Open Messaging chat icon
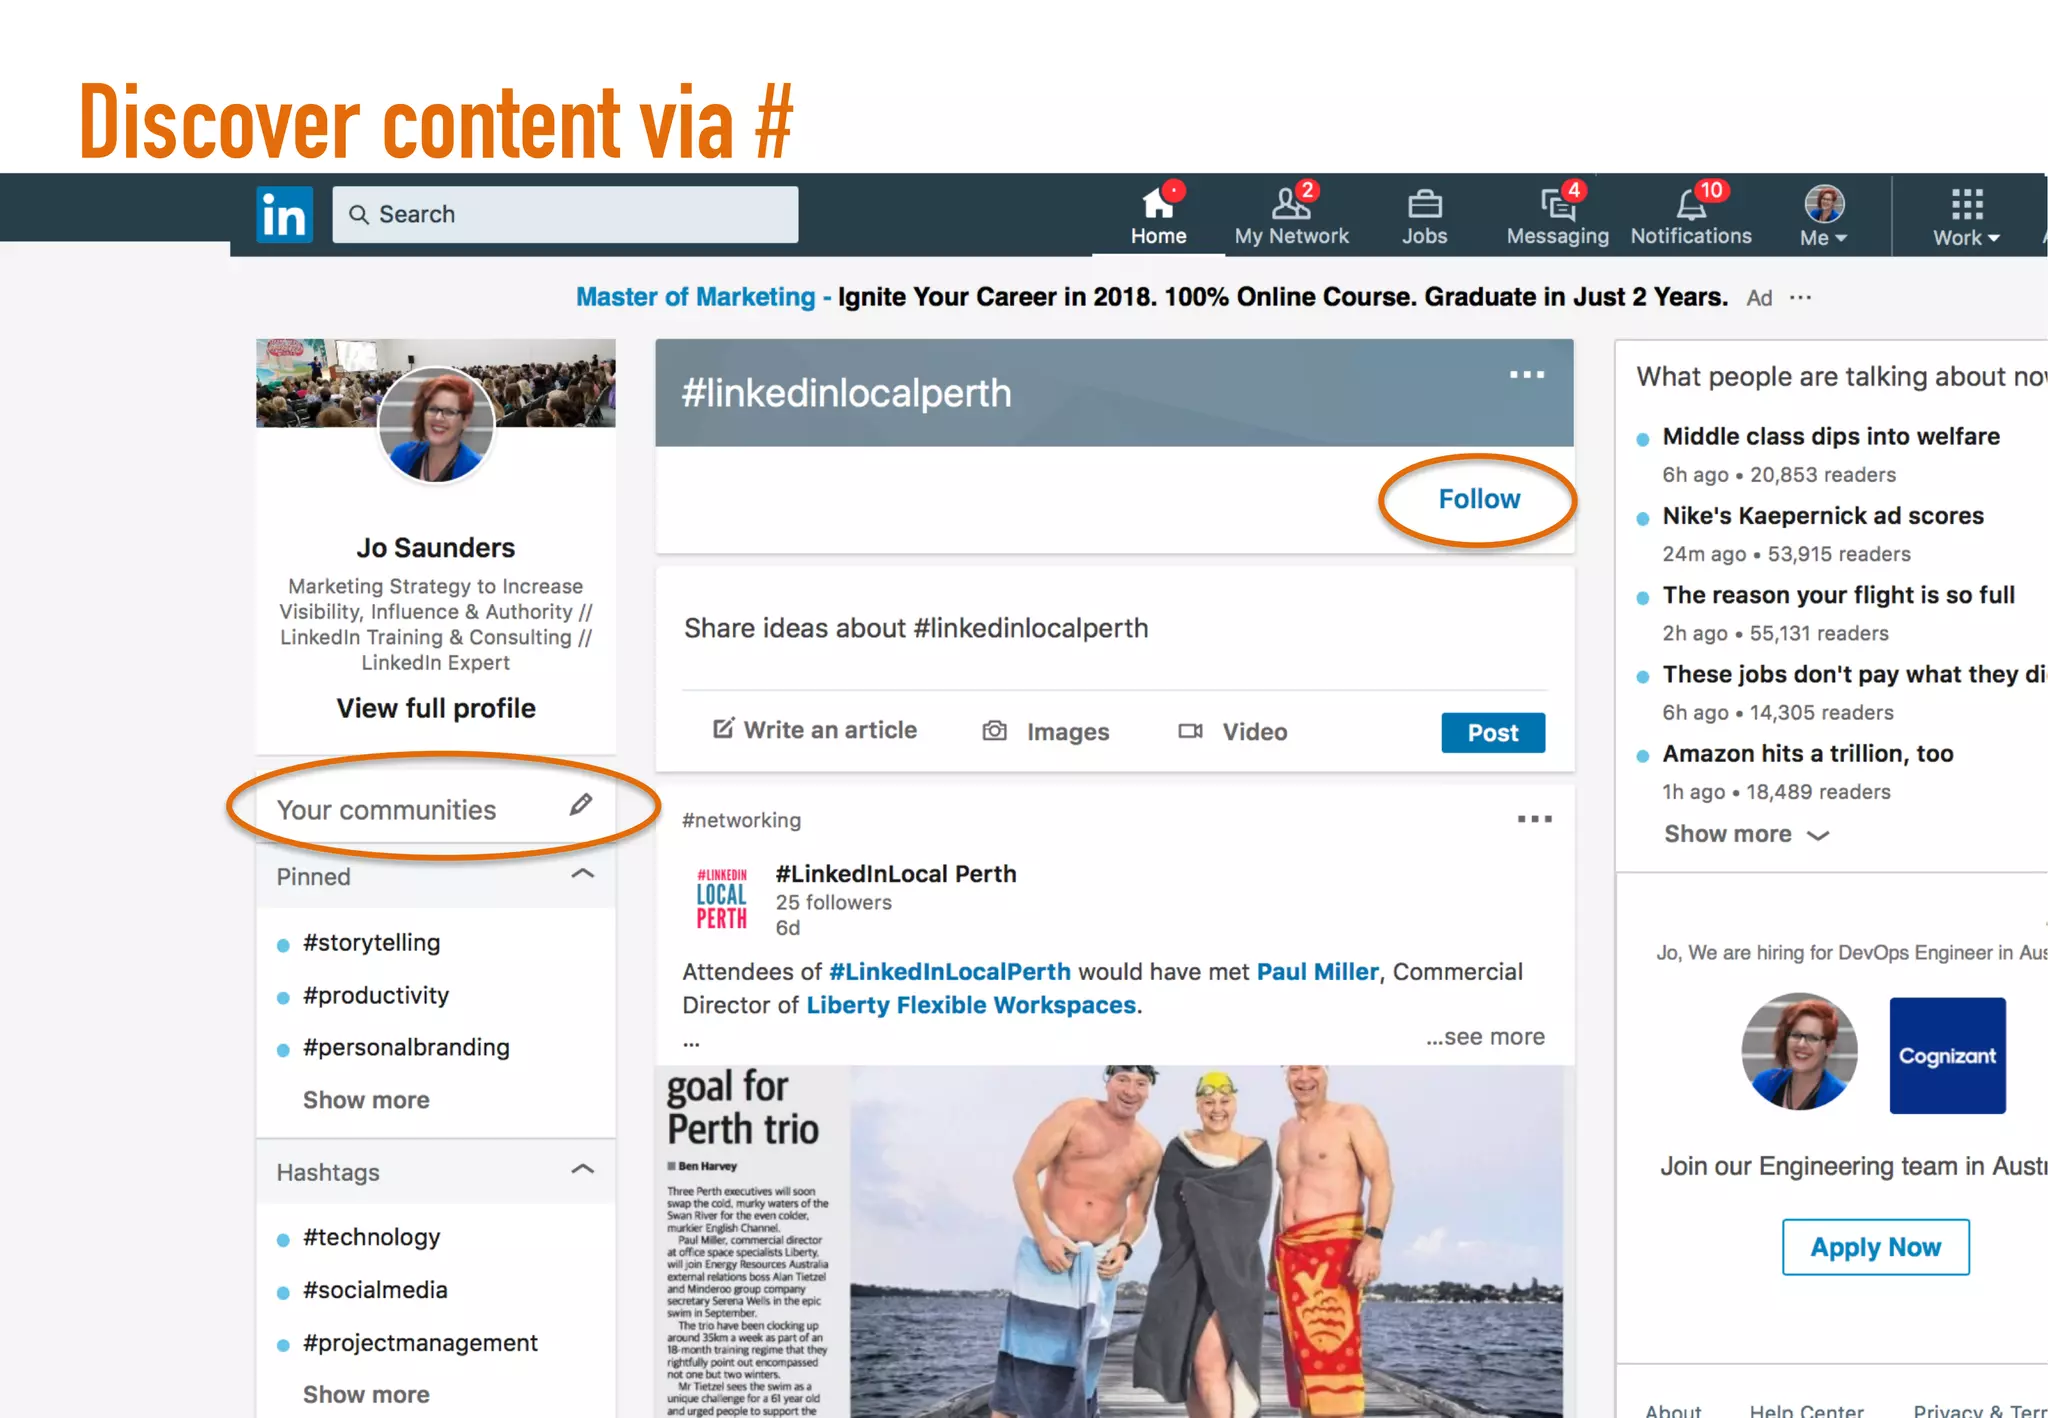 click(1557, 204)
